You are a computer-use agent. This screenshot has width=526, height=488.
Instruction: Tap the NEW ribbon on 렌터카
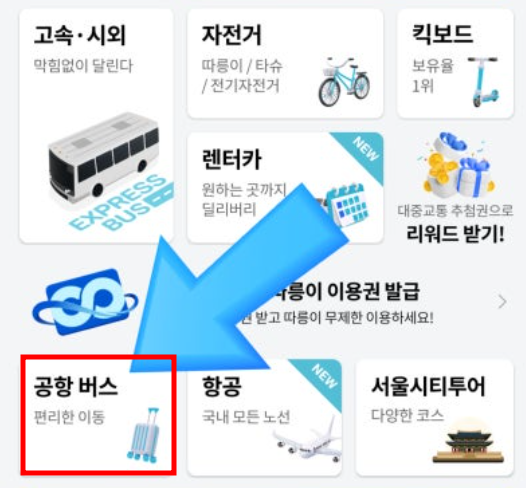[x=364, y=151]
